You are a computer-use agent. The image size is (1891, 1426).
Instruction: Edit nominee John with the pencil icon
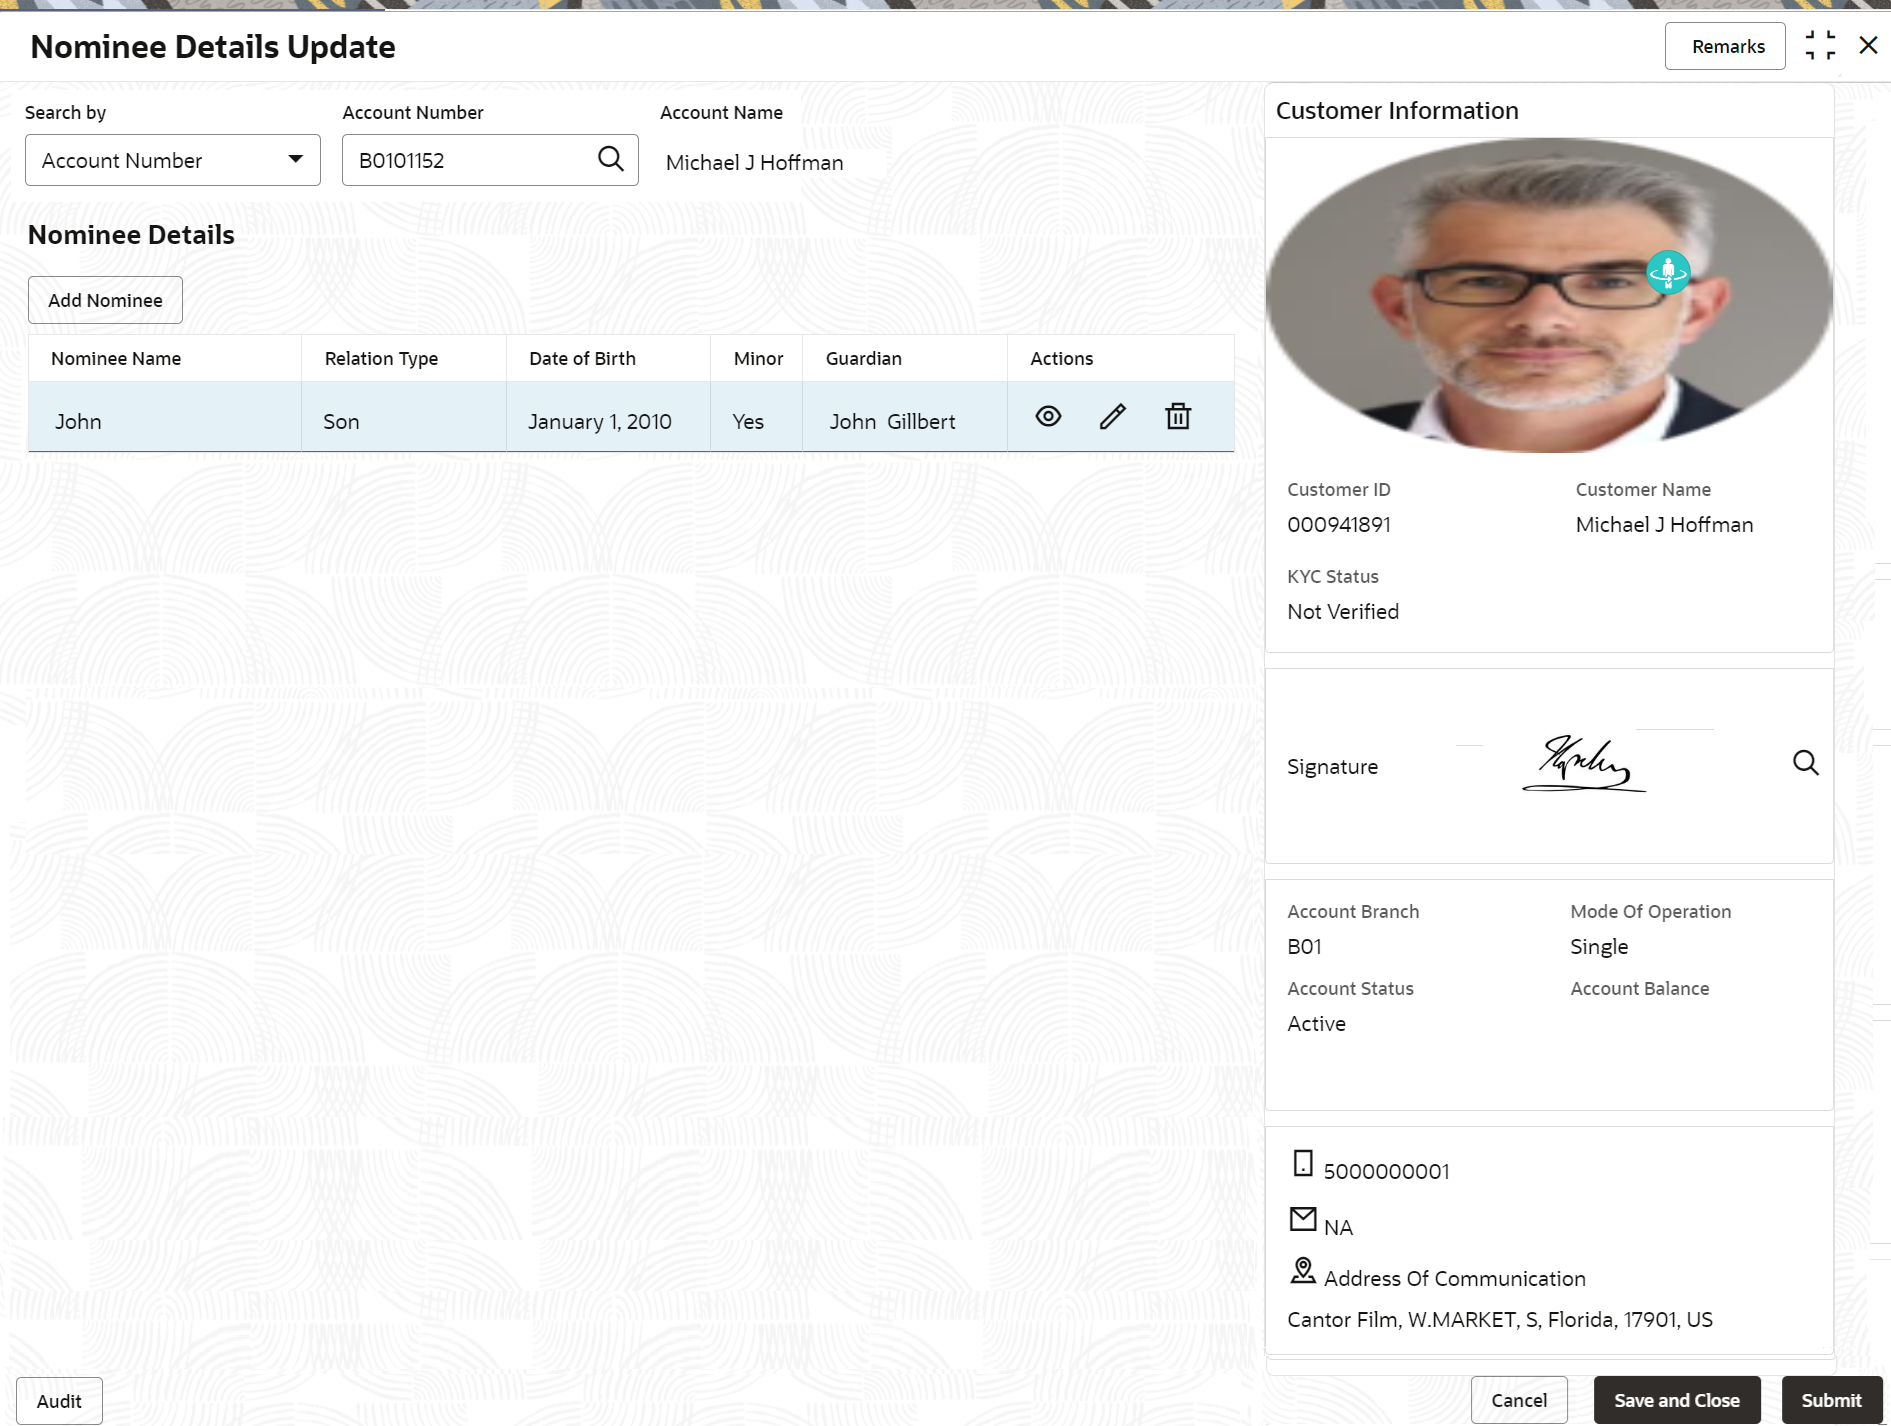[1112, 417]
